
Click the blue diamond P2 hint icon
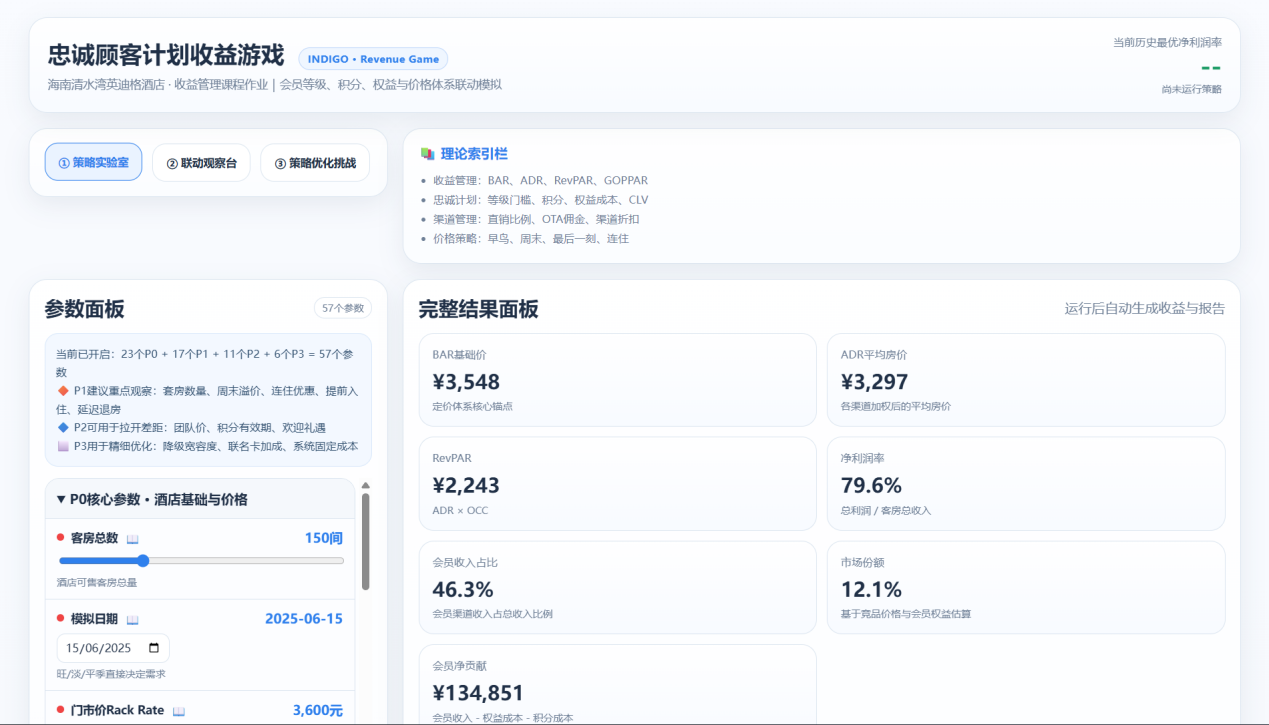pos(63,428)
